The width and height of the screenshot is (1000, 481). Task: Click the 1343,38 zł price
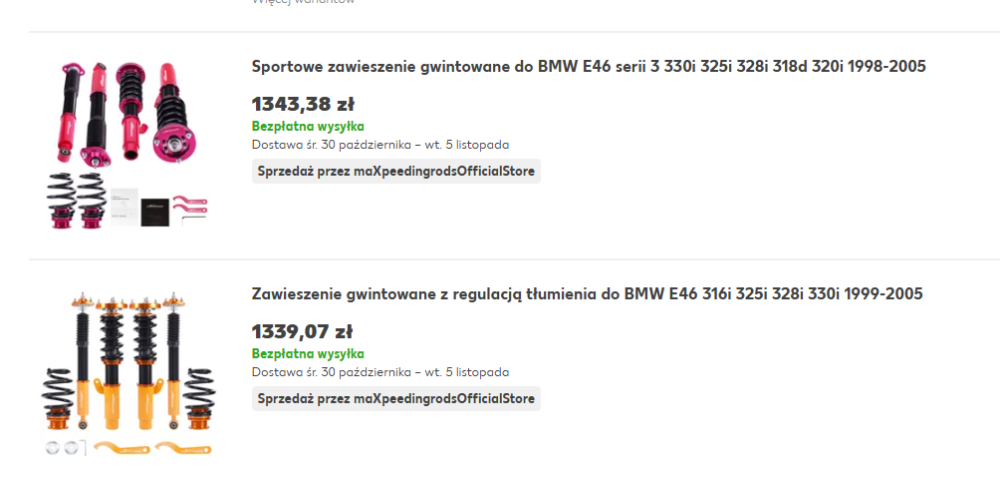pyautogui.click(x=302, y=104)
